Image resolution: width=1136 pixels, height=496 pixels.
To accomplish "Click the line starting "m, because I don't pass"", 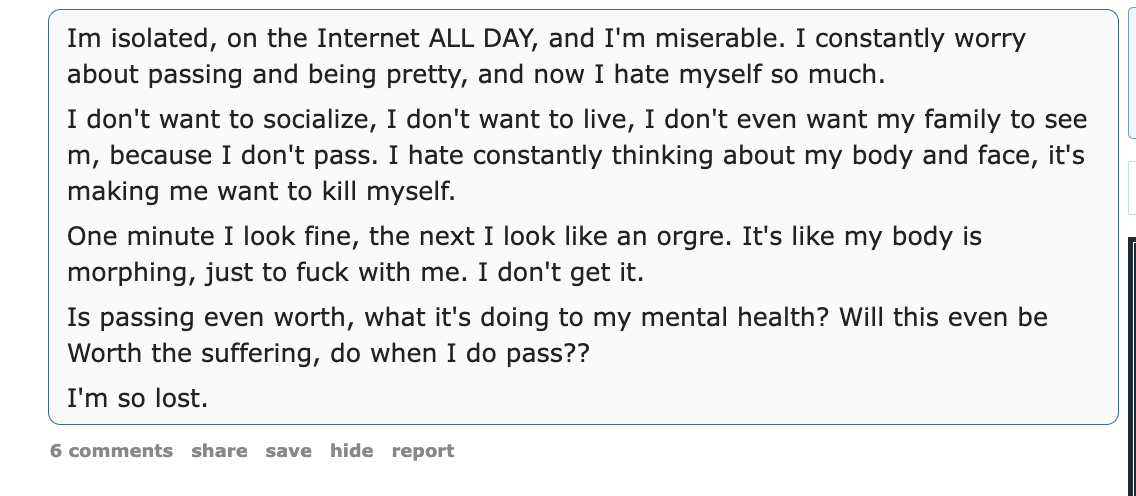I will click(576, 156).
